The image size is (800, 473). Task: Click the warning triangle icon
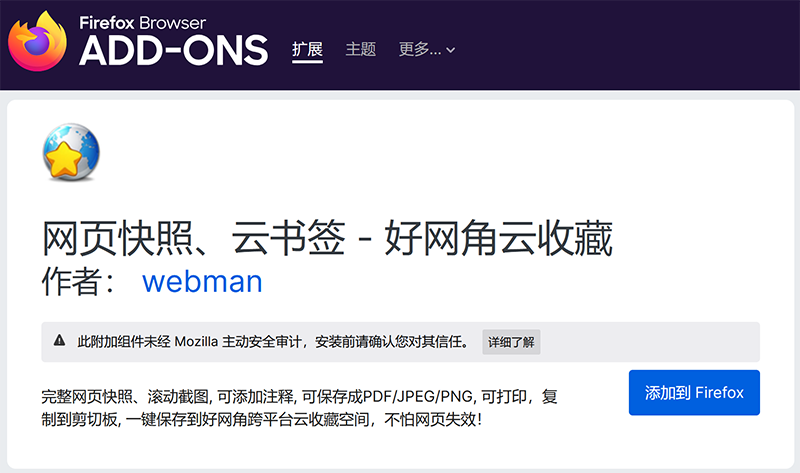(x=59, y=341)
